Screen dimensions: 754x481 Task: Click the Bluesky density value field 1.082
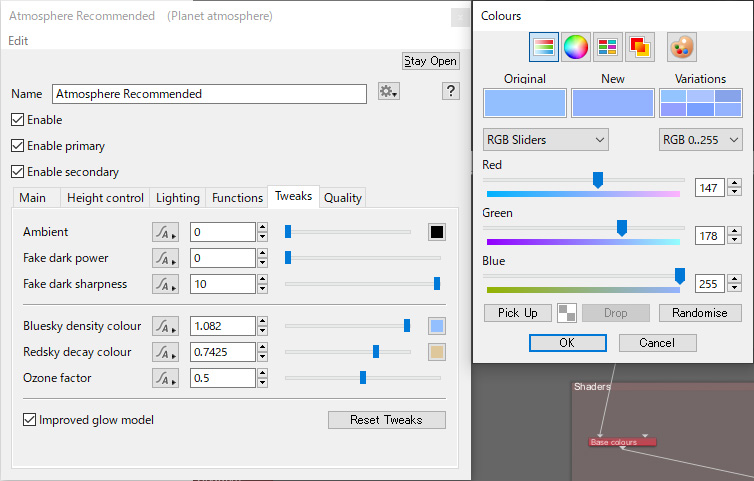pyautogui.click(x=223, y=326)
